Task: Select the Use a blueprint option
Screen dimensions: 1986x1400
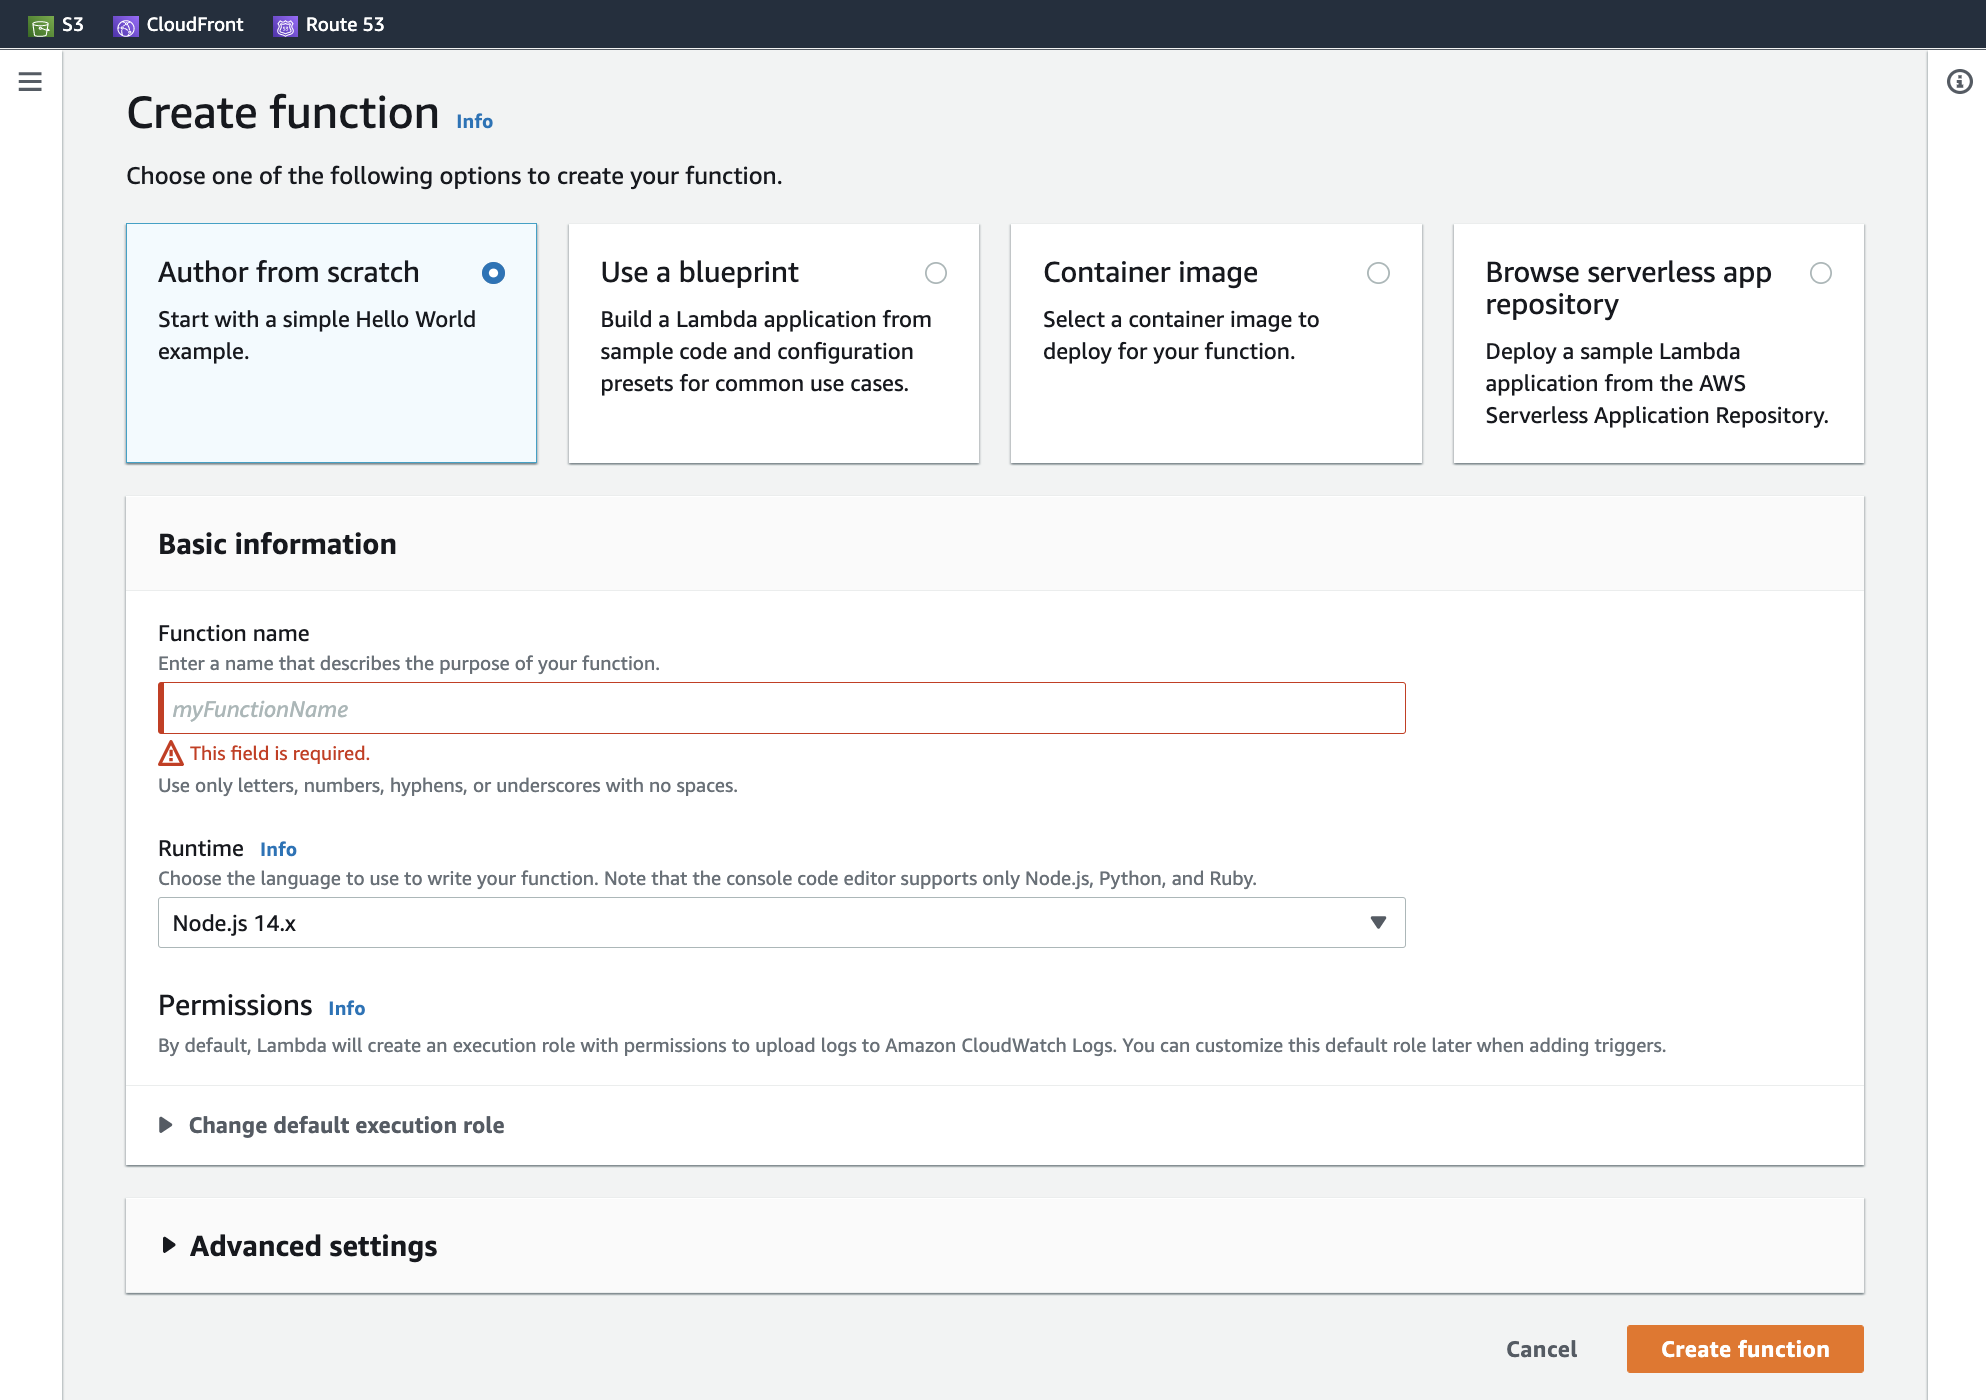Action: (x=935, y=273)
